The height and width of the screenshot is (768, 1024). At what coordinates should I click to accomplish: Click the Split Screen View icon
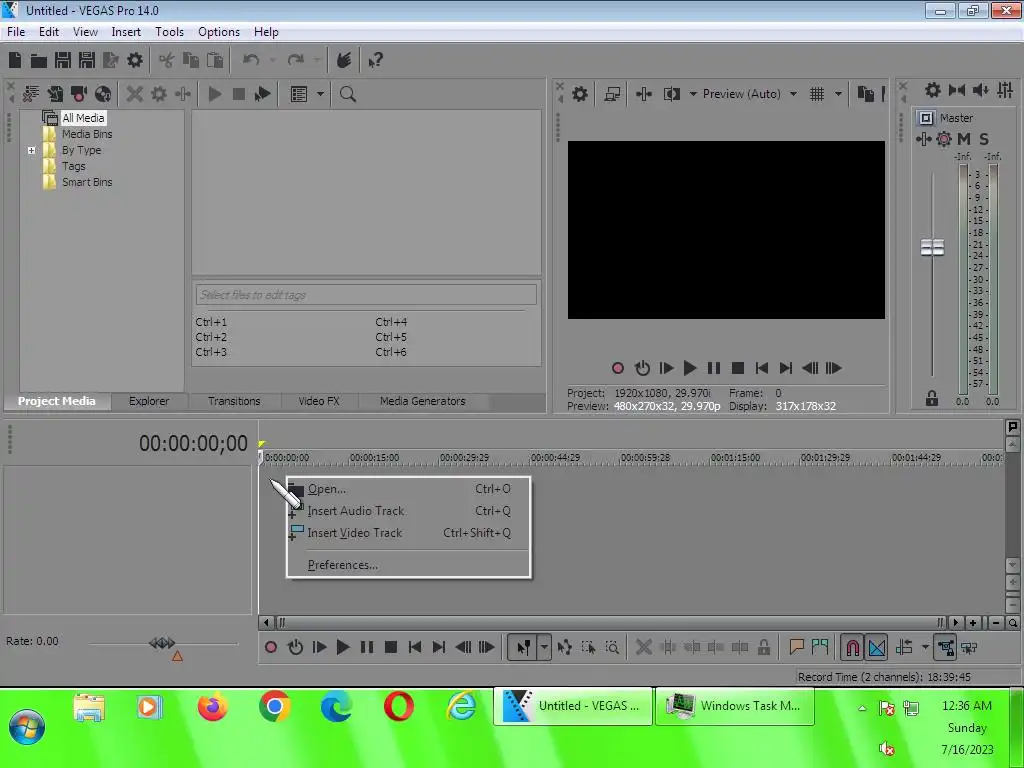[672, 94]
